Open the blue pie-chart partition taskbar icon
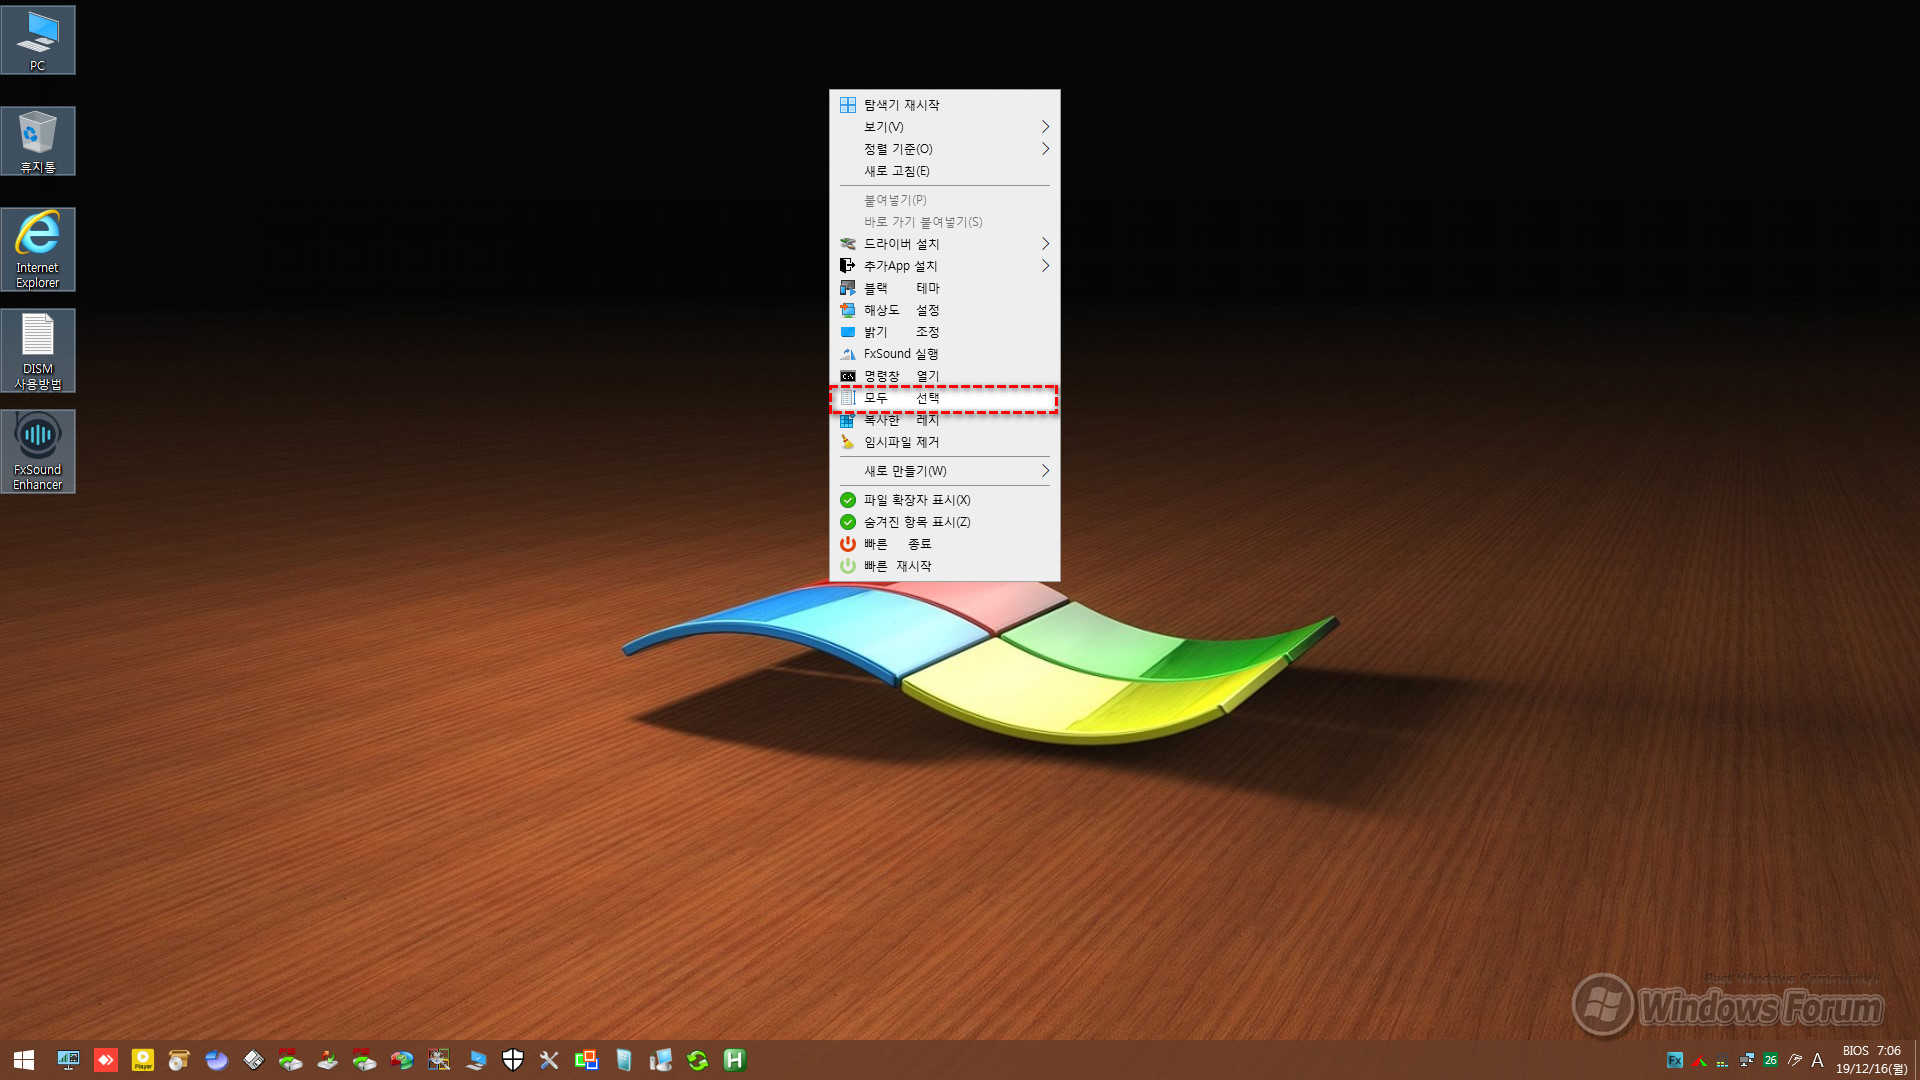 coord(217,1060)
